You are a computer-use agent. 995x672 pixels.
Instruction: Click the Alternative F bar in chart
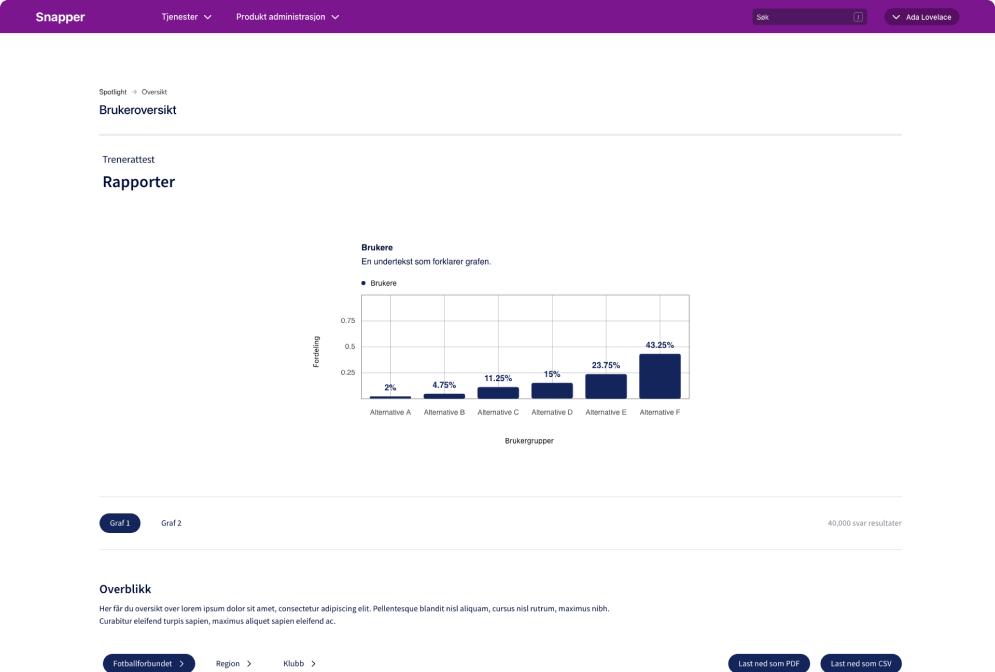tap(659, 376)
